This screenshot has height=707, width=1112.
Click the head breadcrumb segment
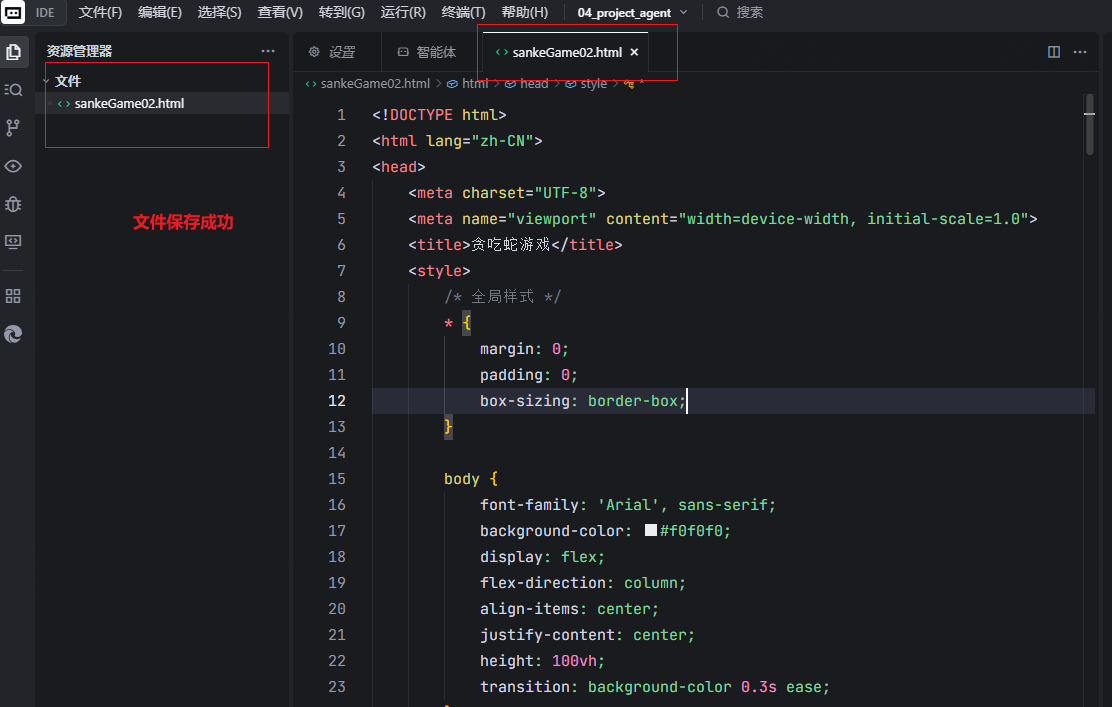coord(533,84)
